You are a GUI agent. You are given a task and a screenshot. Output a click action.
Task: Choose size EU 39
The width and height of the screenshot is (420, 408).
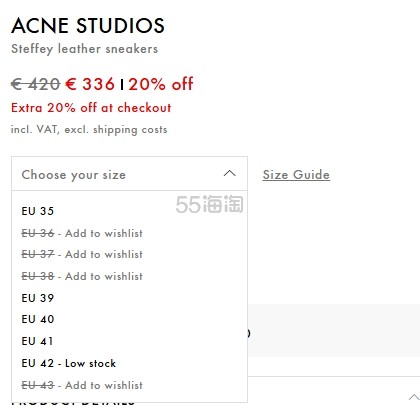[129, 298]
